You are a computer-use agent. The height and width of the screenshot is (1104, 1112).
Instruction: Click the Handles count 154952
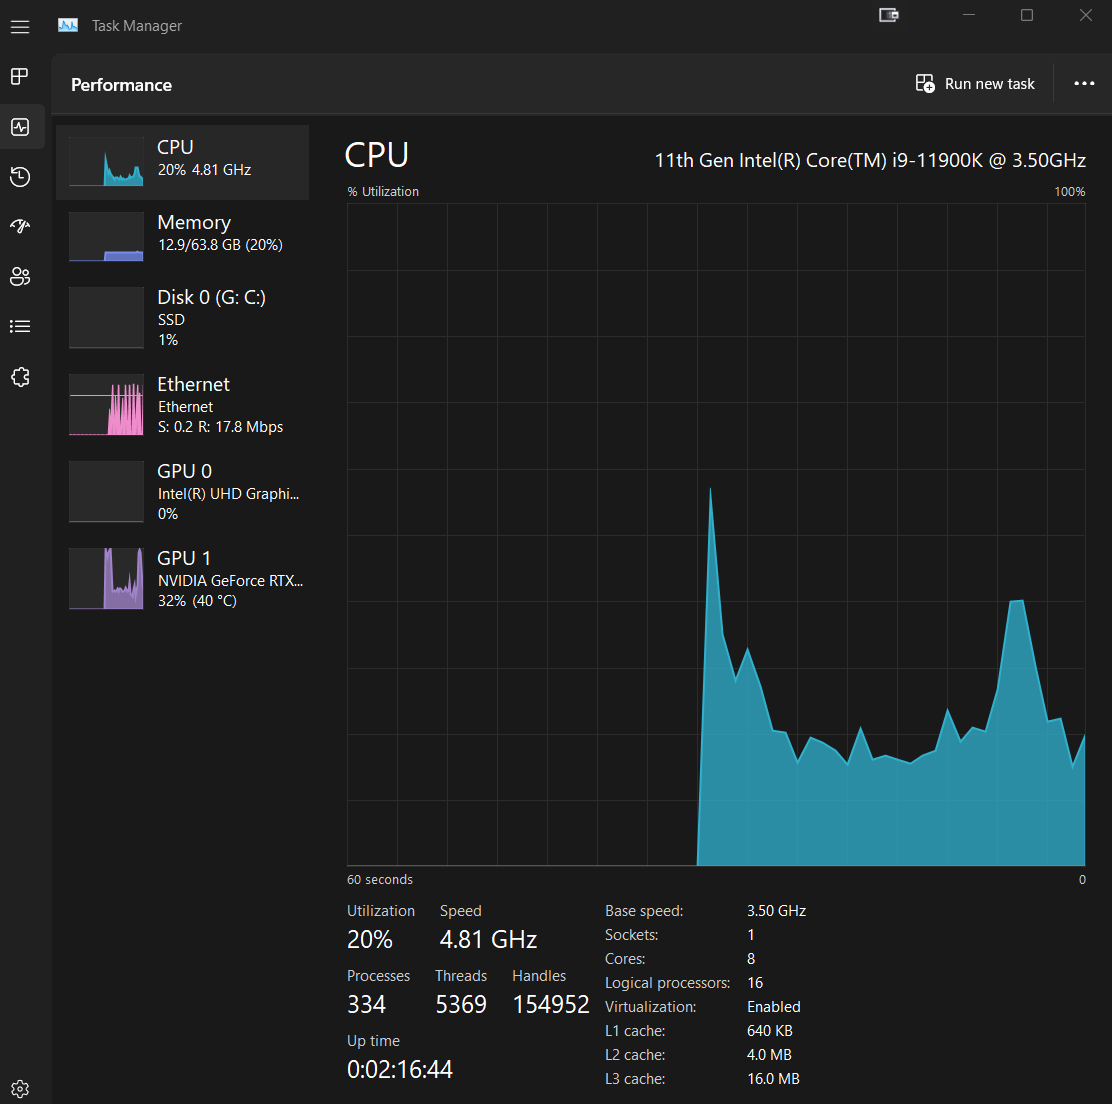(x=551, y=1005)
